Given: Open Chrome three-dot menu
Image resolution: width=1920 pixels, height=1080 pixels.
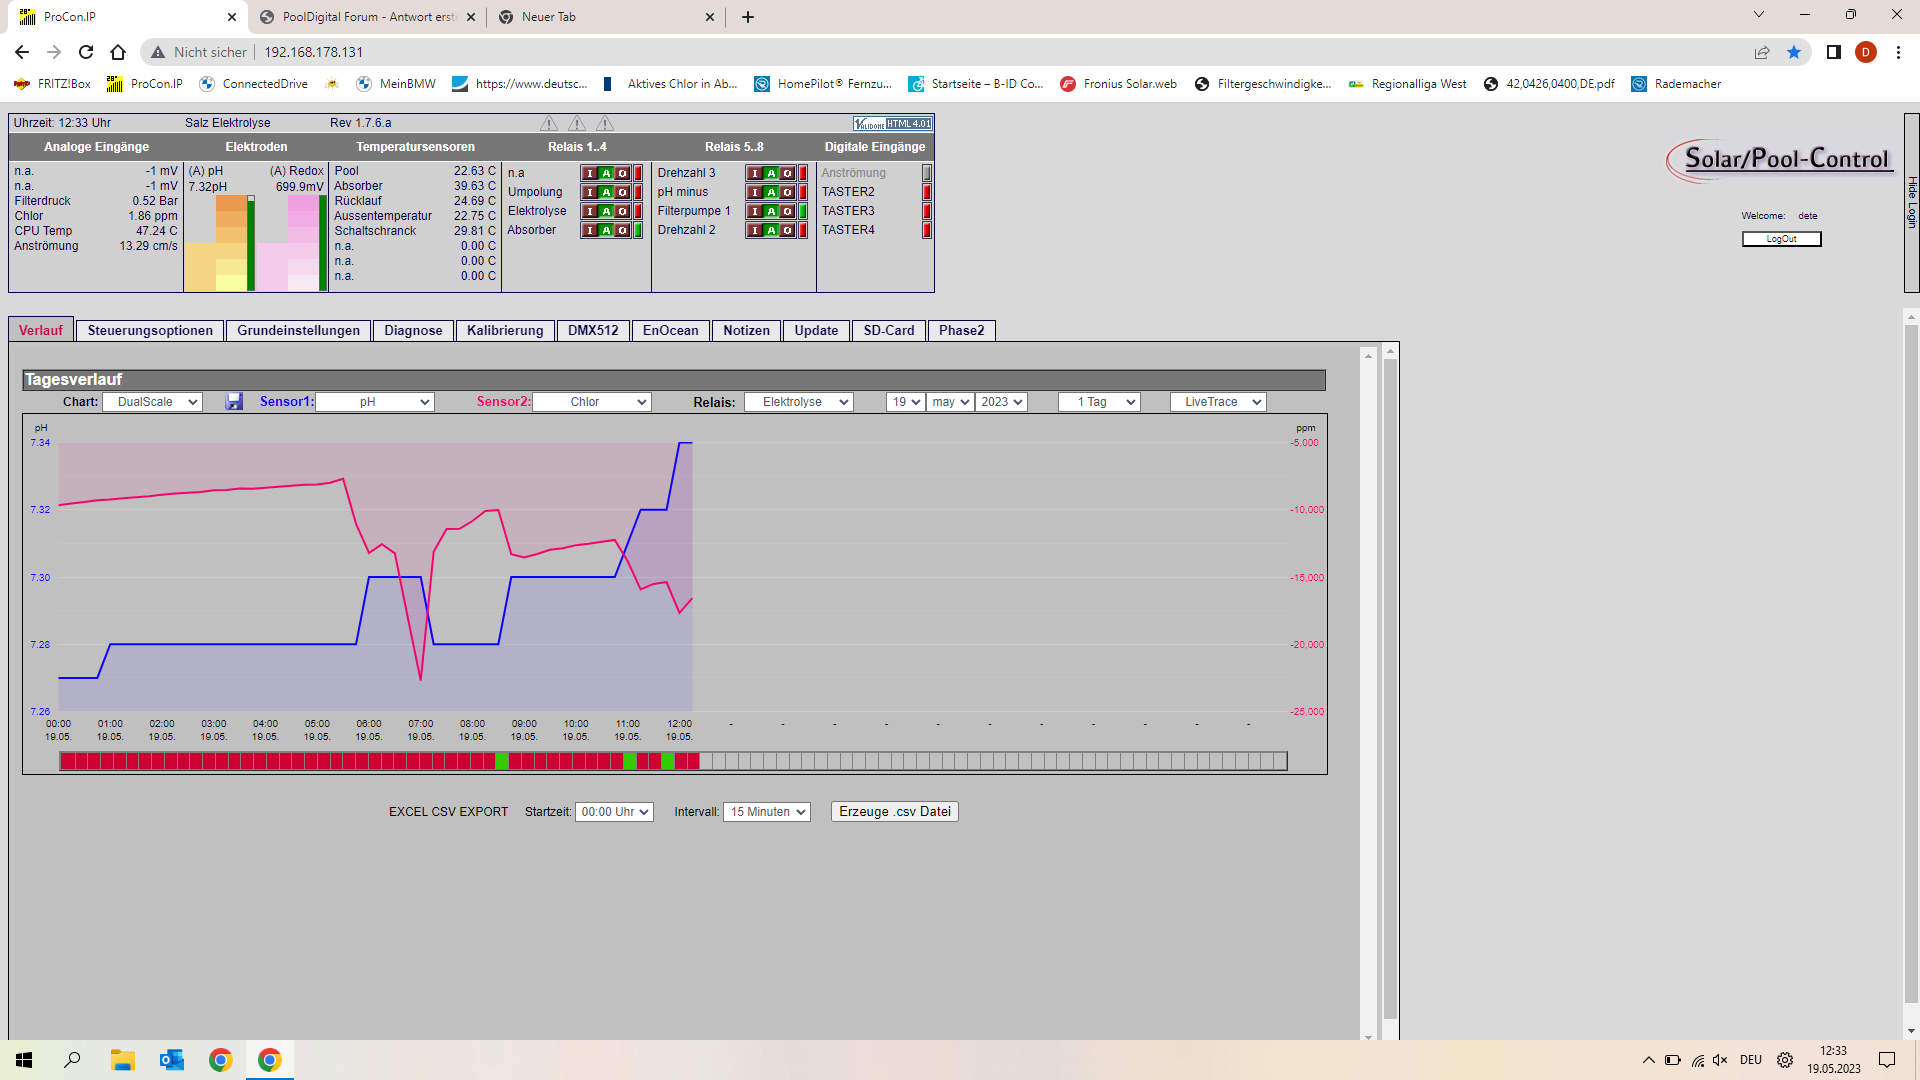Looking at the screenshot, I should [1898, 52].
